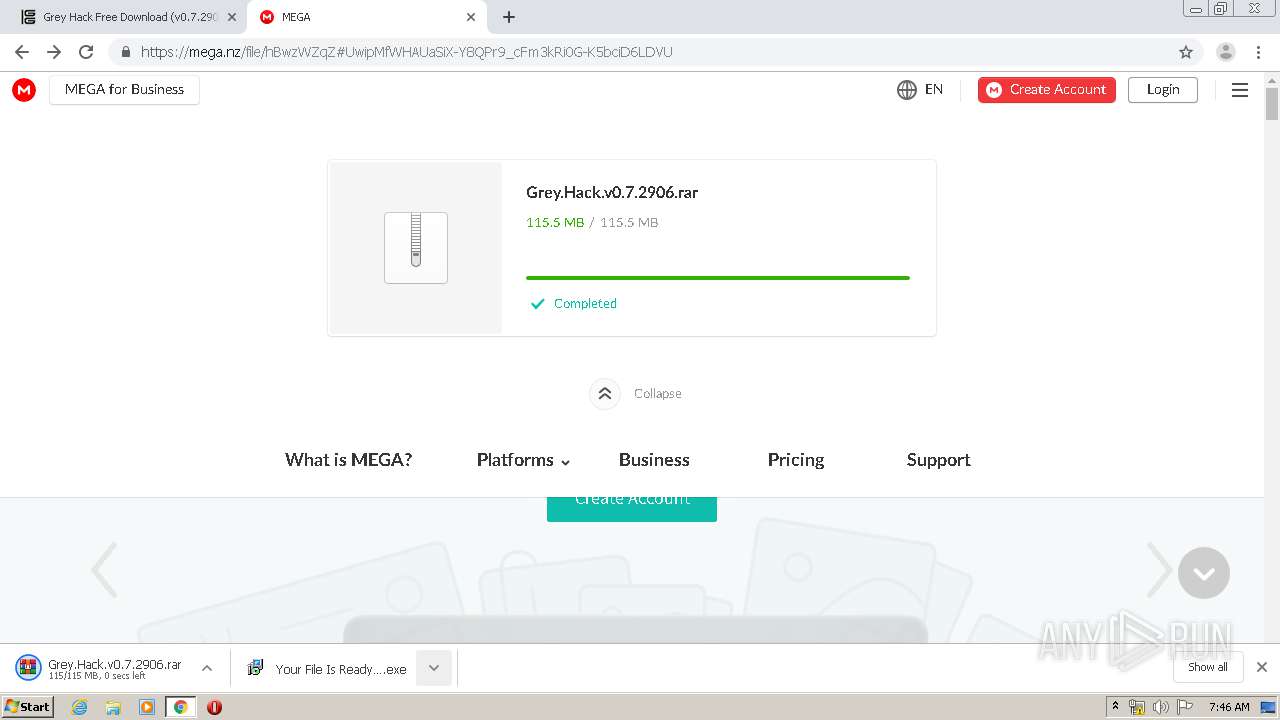This screenshot has height=720, width=1280.
Task: Click Grey.Hack.v0.7.2906.rar file name
Action: pos(612,193)
